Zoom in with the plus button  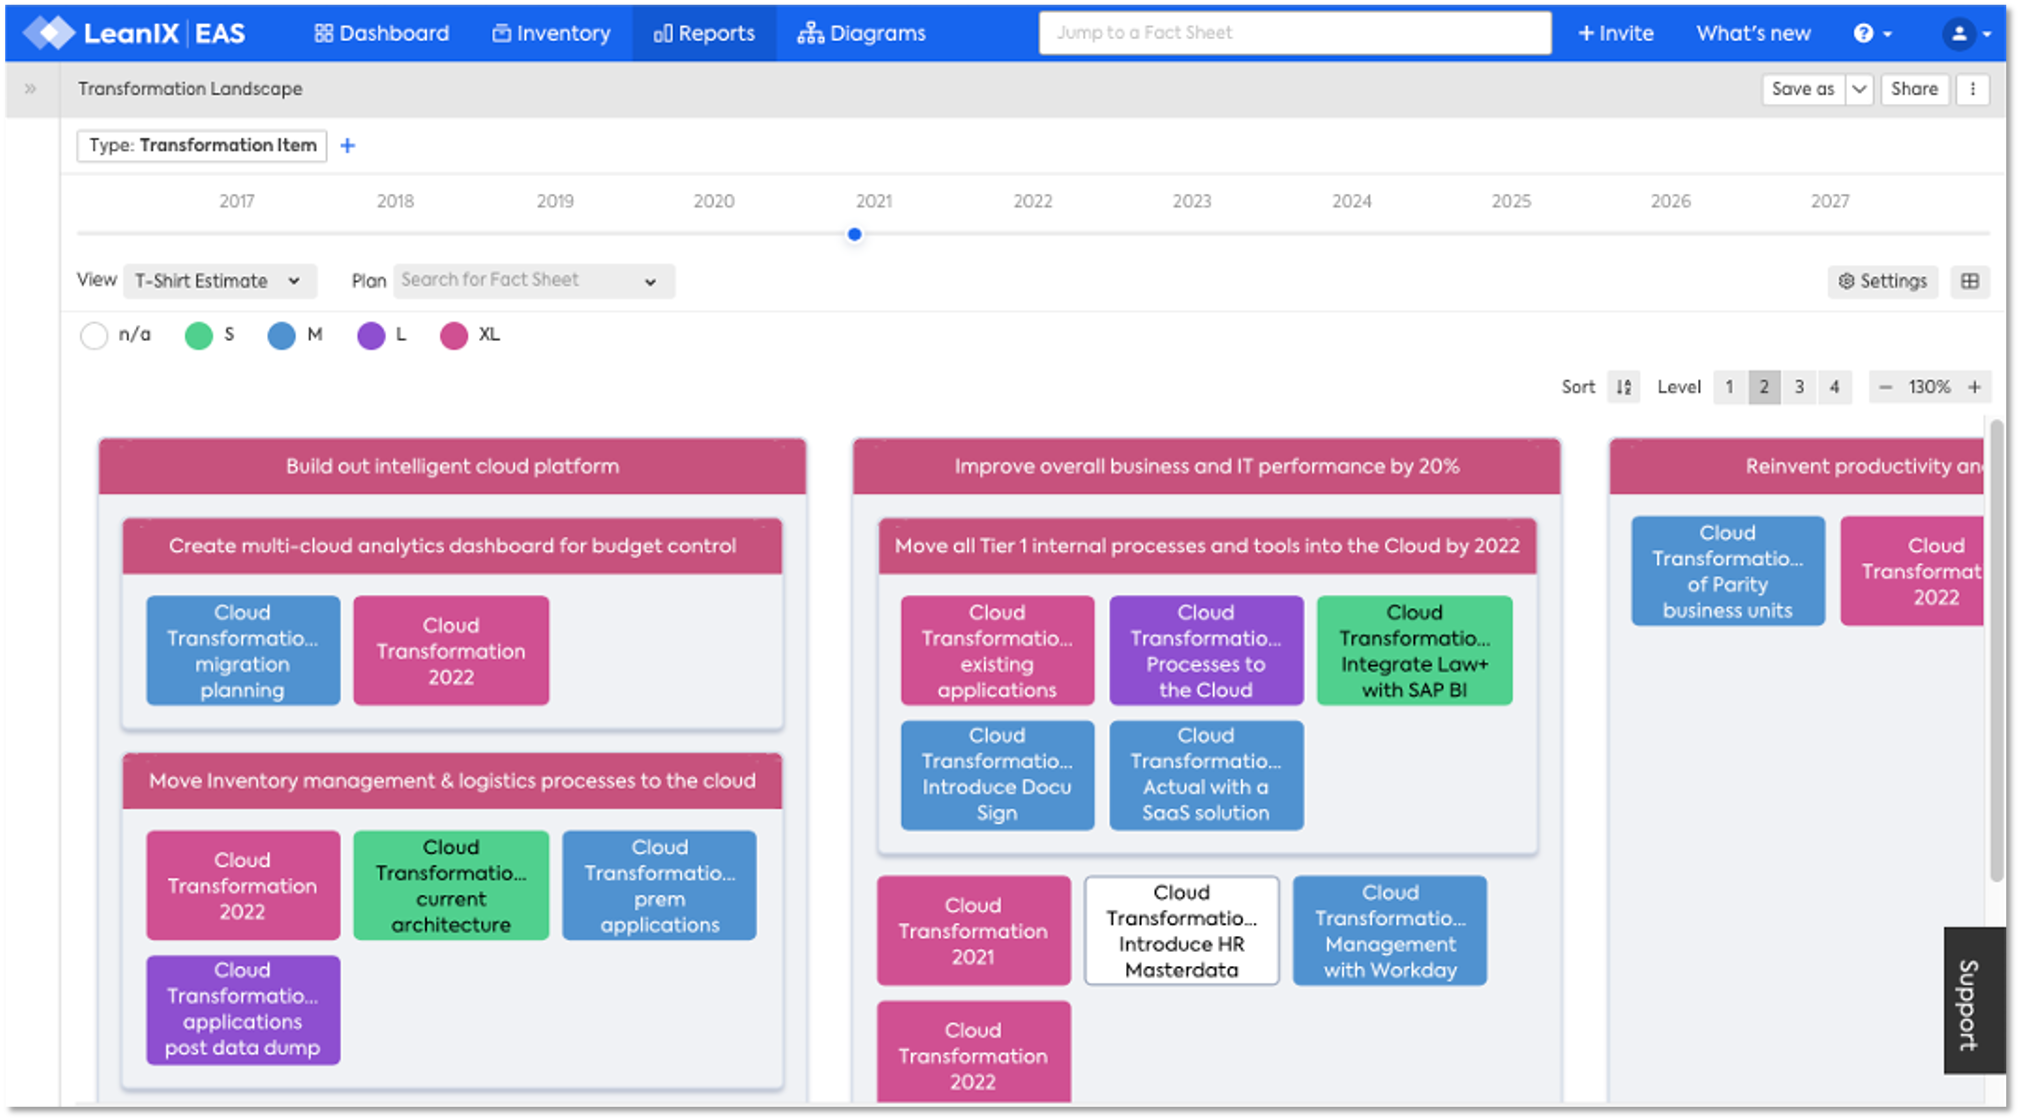1974,387
